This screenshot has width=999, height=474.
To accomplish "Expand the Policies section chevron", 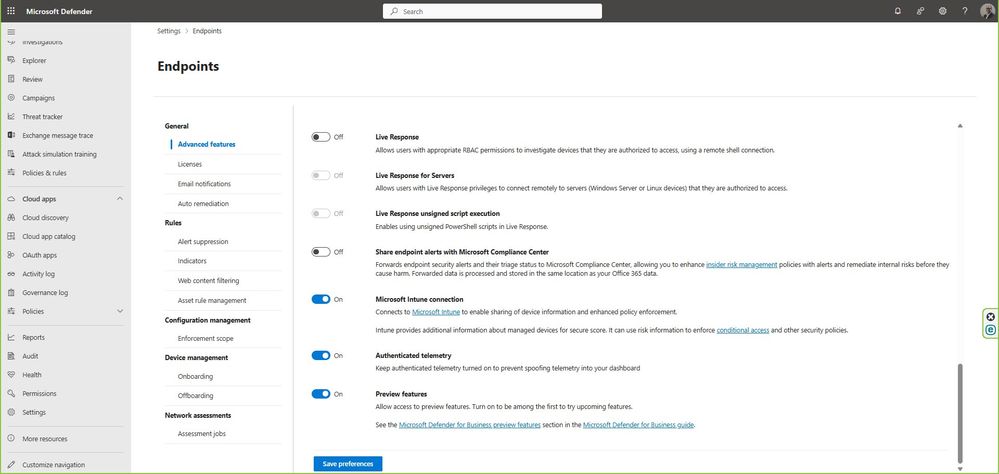I will (x=120, y=311).
